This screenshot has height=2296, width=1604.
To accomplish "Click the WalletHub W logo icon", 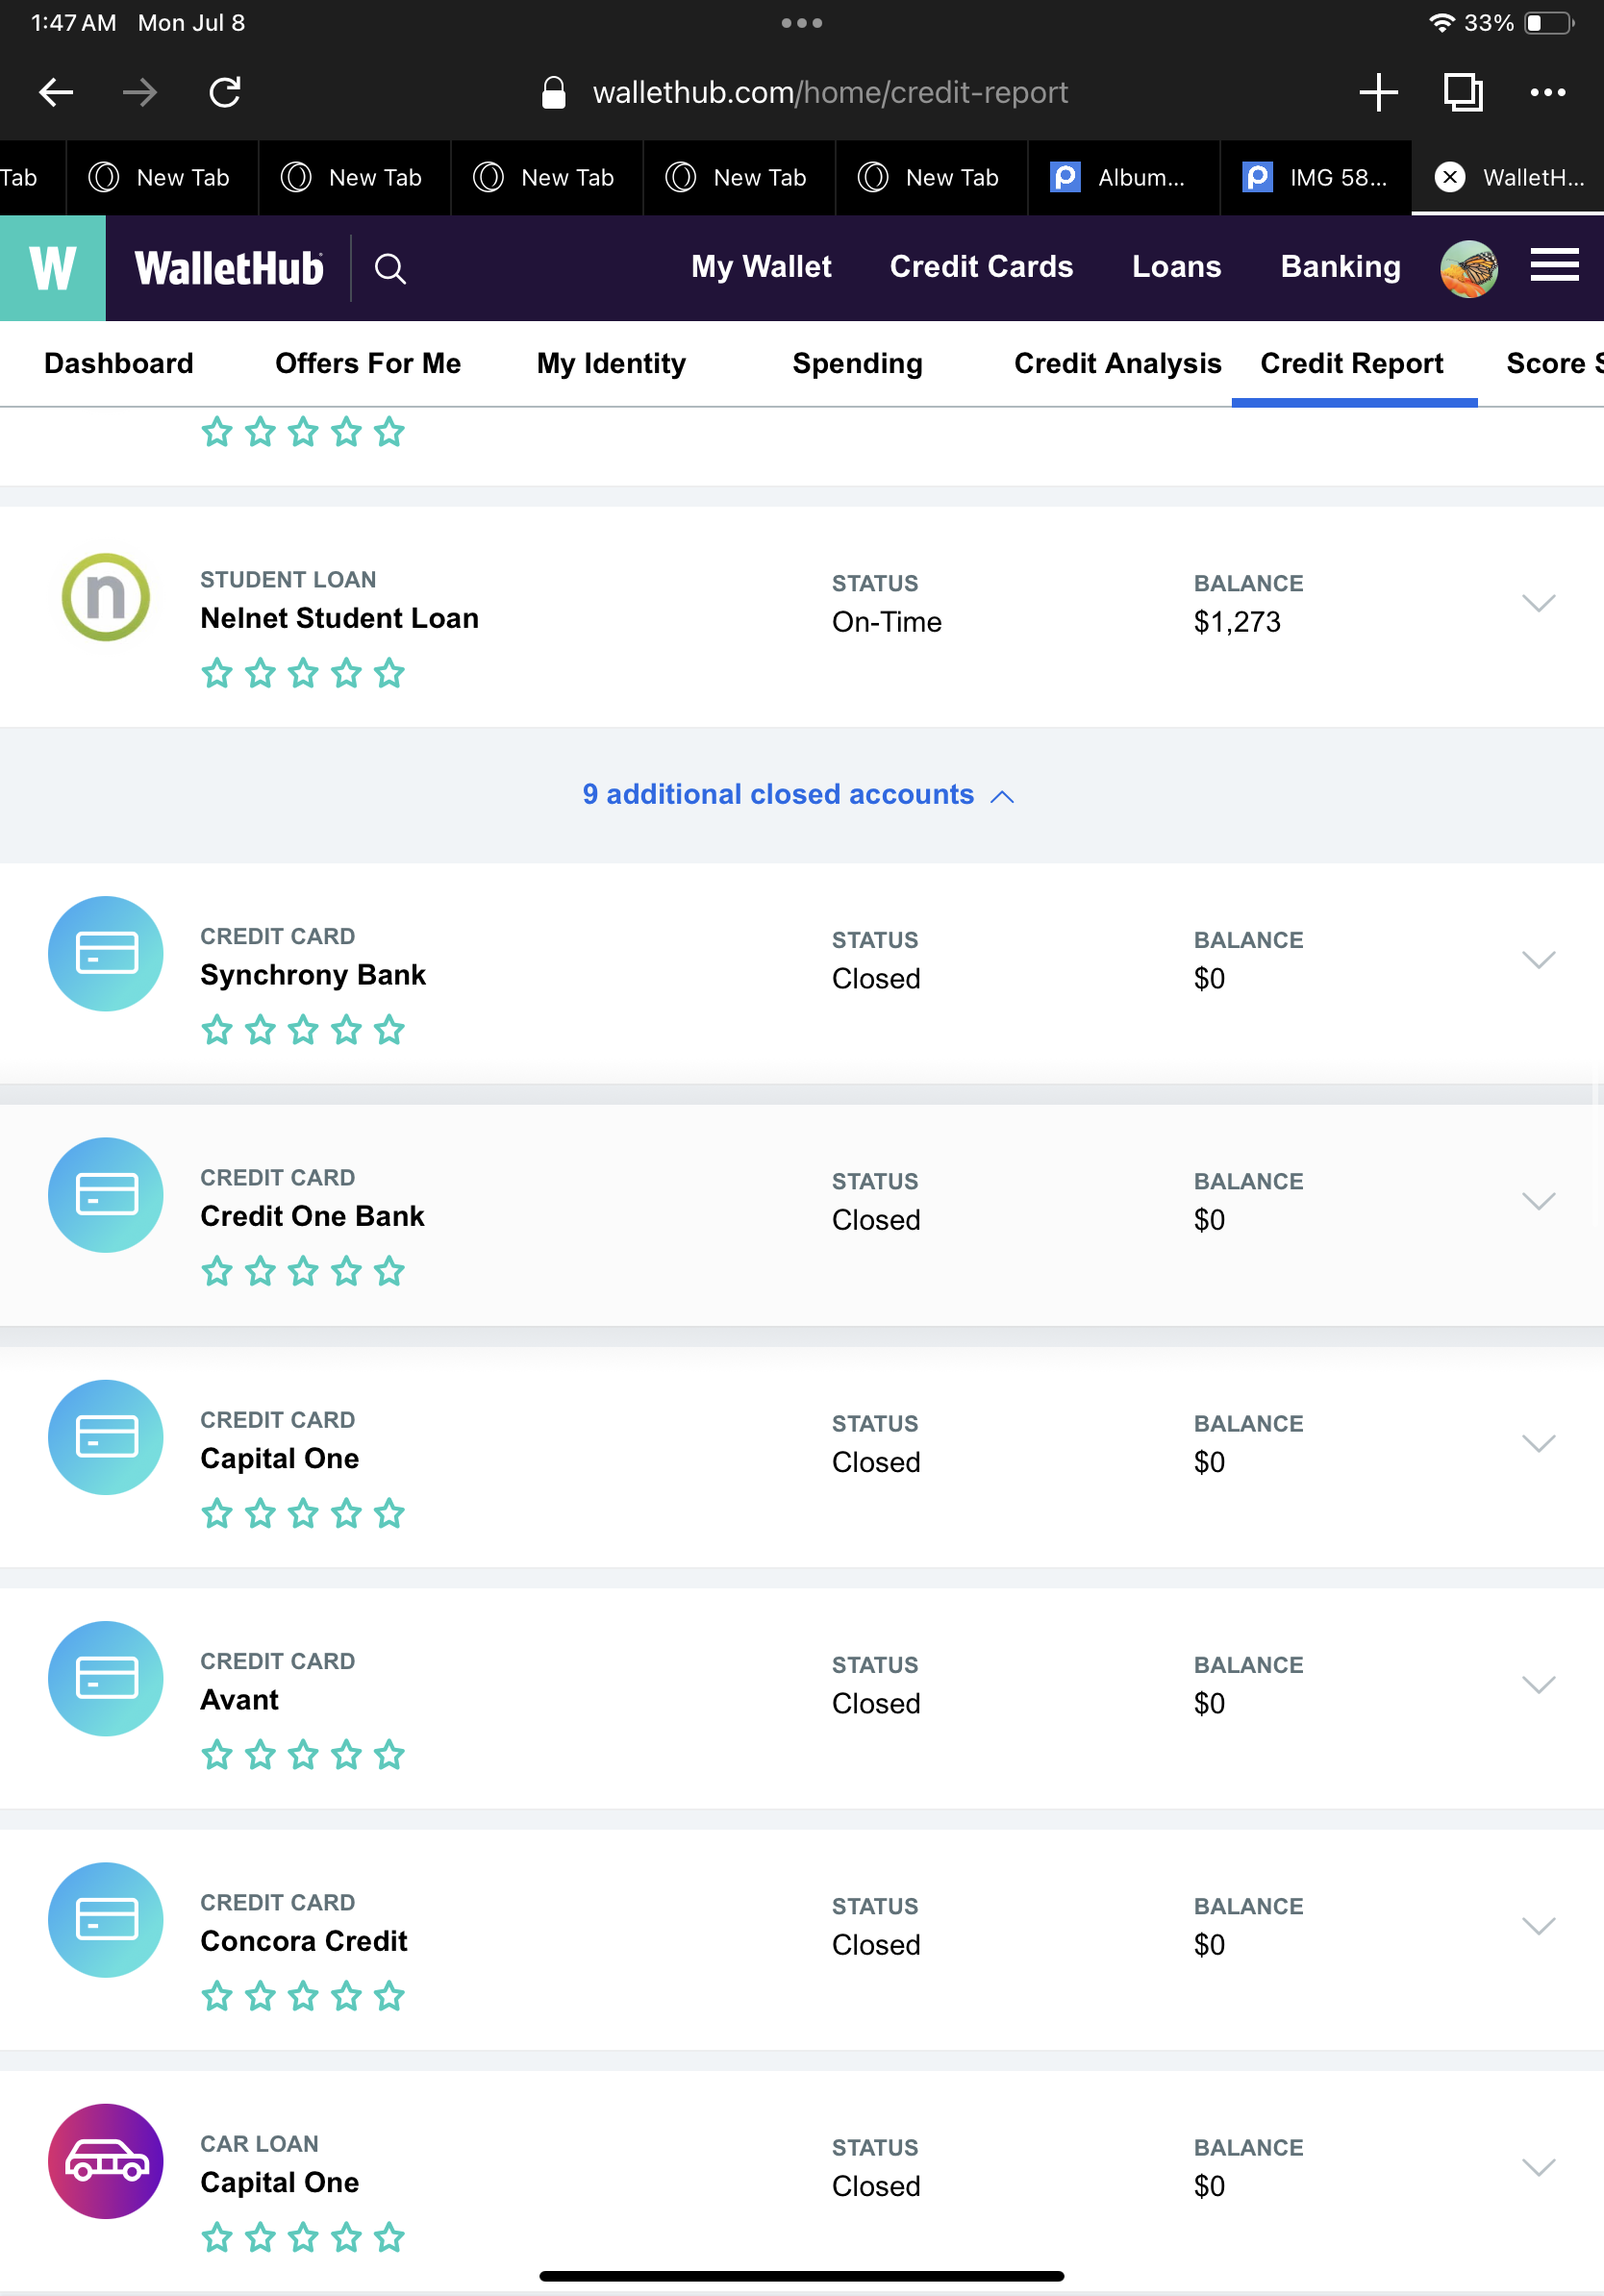I will (52, 268).
